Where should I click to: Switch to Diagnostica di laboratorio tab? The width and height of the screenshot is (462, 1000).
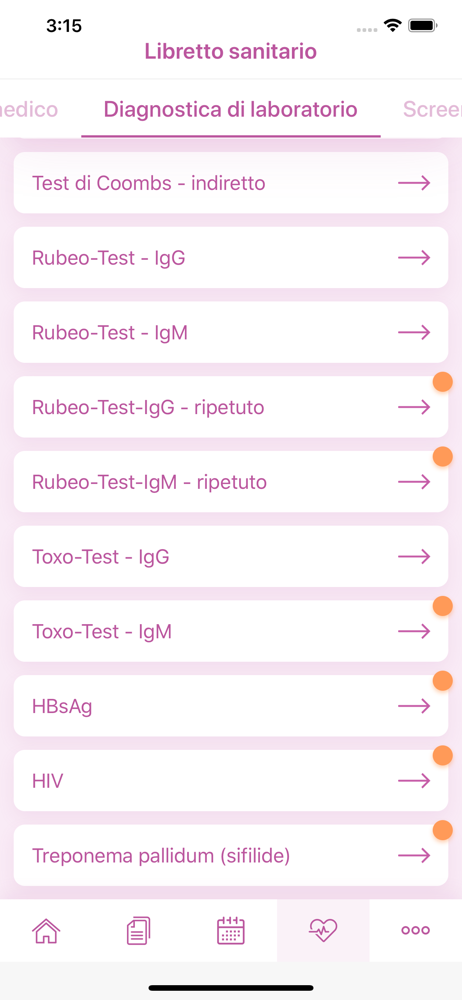click(x=230, y=110)
